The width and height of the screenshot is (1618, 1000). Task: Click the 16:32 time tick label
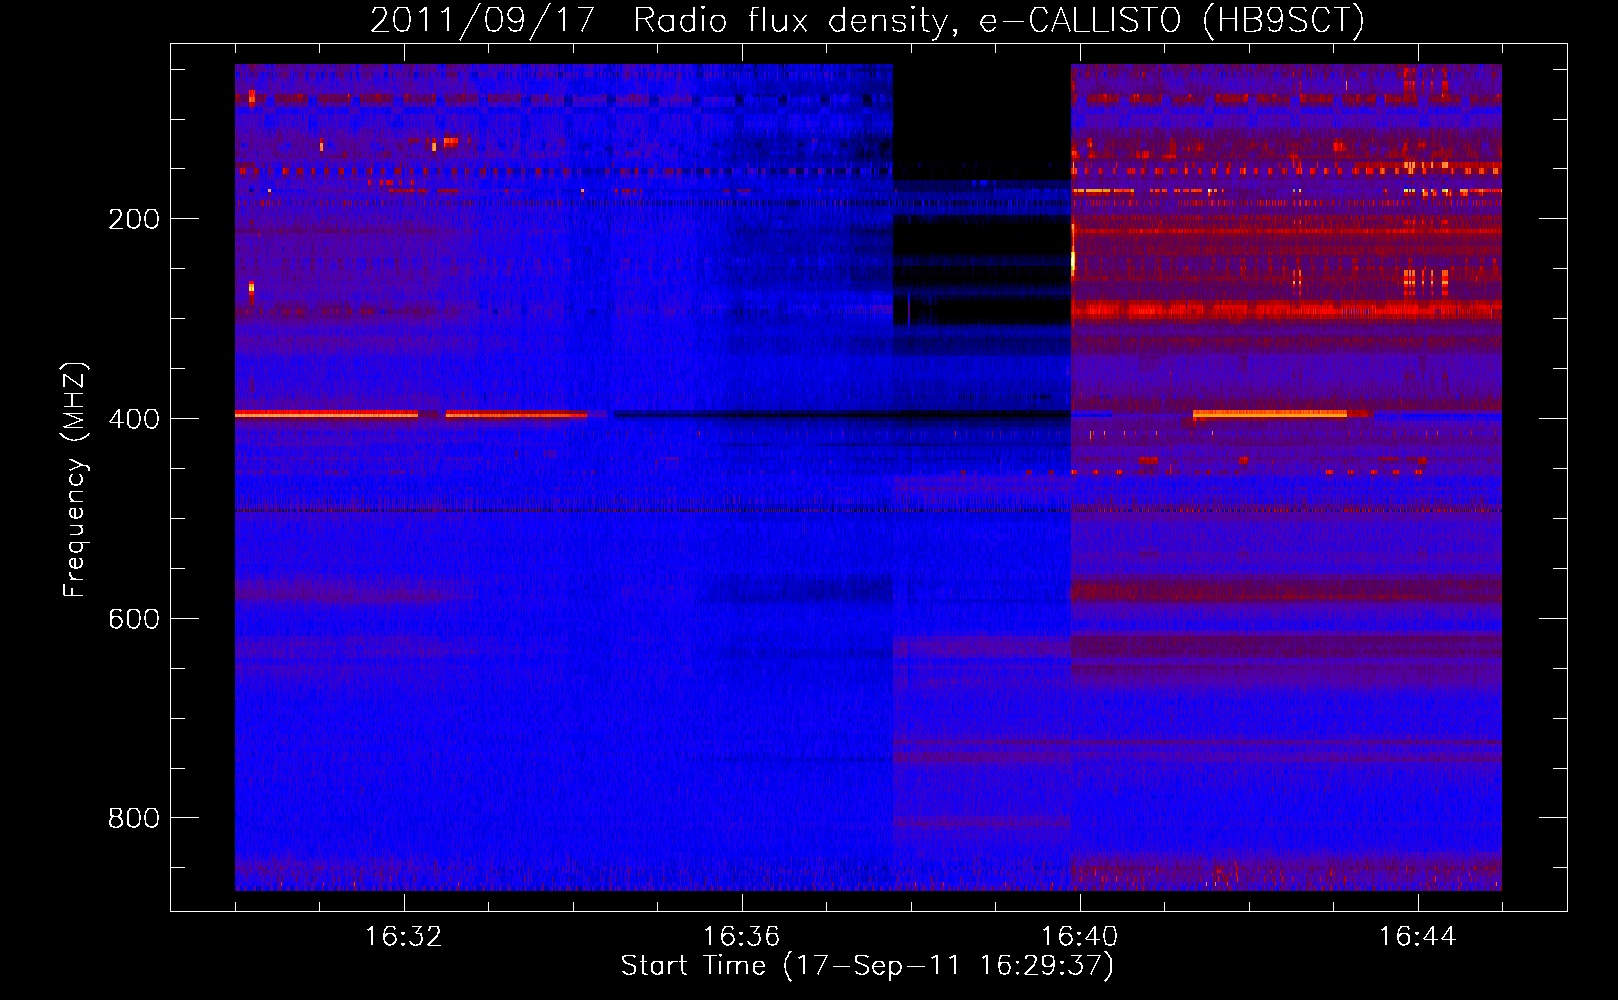click(404, 936)
